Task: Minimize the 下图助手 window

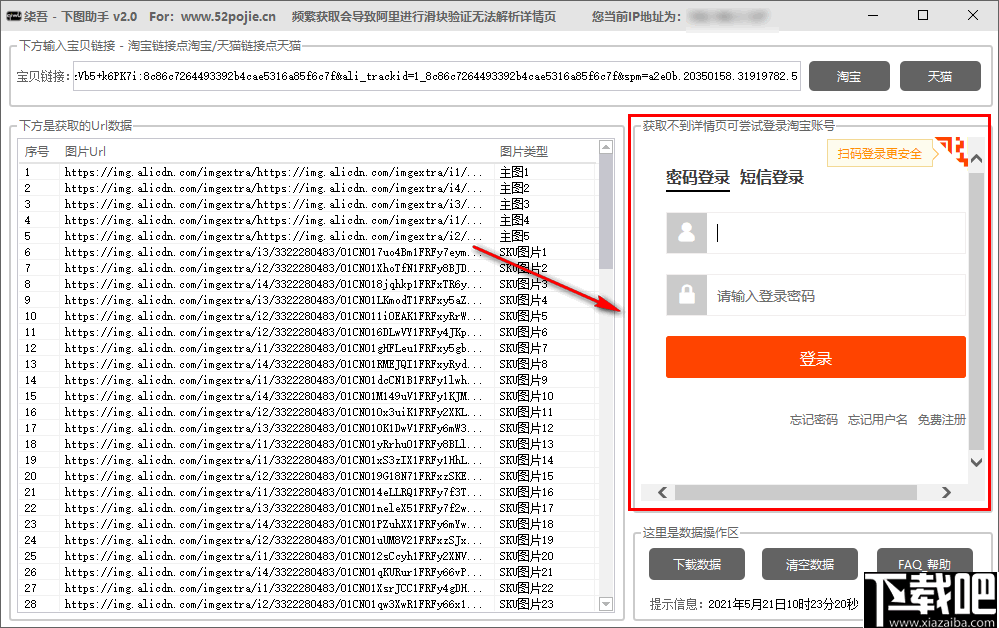Action: 873,15
